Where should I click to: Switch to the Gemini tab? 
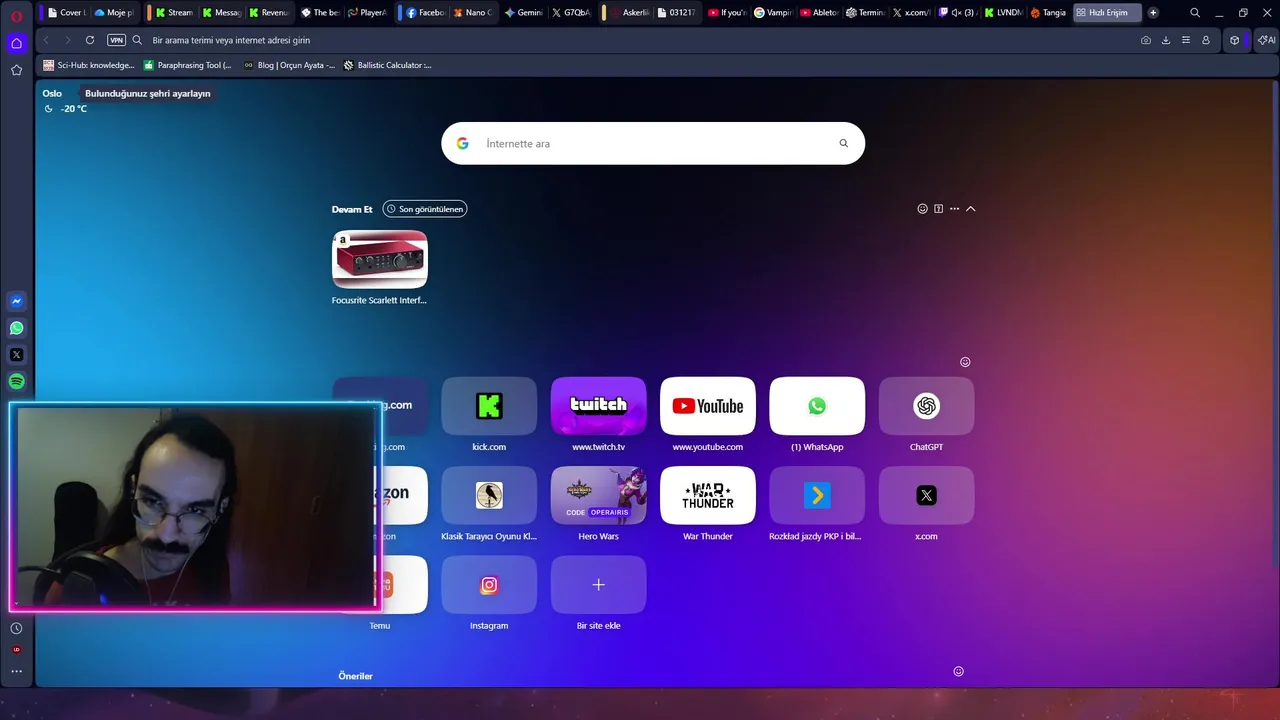pyautogui.click(x=523, y=13)
